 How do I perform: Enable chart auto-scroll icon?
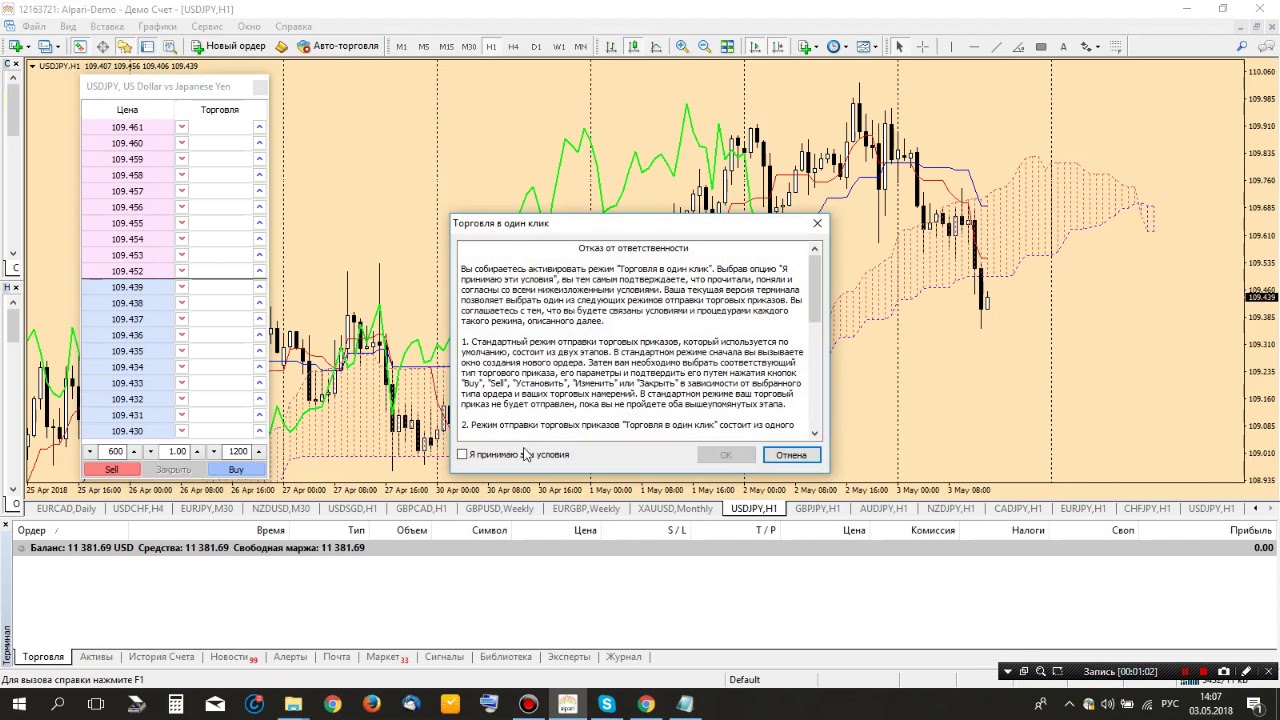click(754, 46)
